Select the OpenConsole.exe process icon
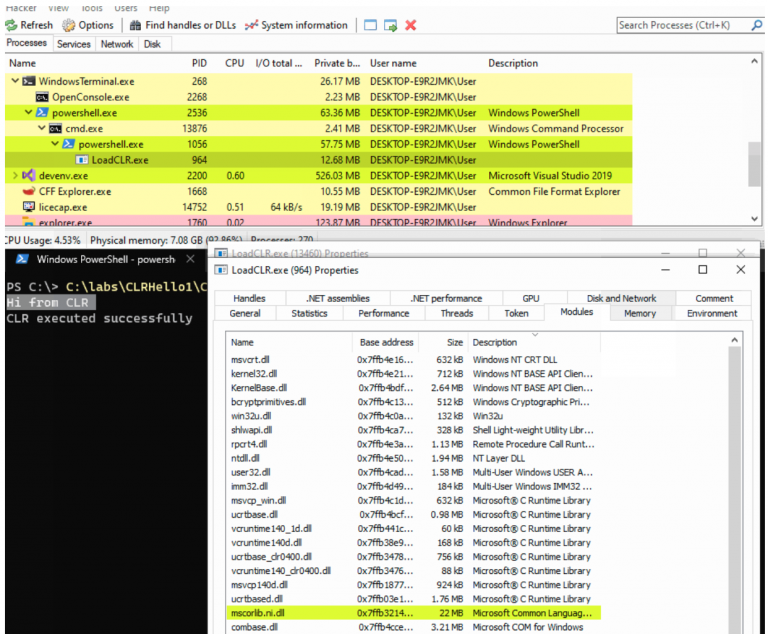Screen dimensions: 768x634 (x=42, y=97)
